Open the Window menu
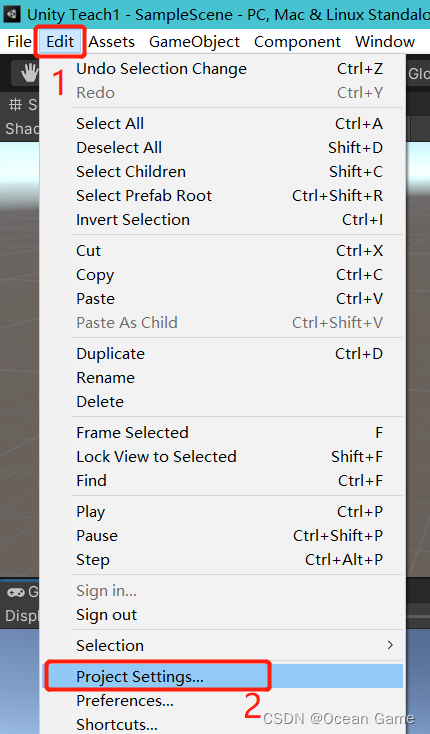This screenshot has height=734, width=430. [385, 42]
